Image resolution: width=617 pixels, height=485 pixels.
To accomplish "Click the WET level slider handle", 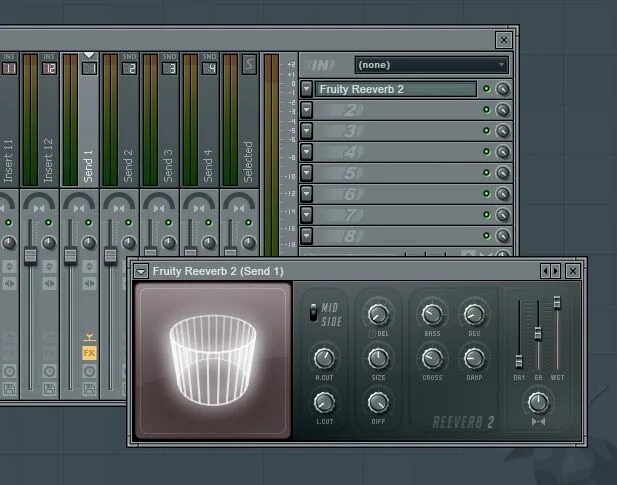I will pyautogui.click(x=557, y=302).
